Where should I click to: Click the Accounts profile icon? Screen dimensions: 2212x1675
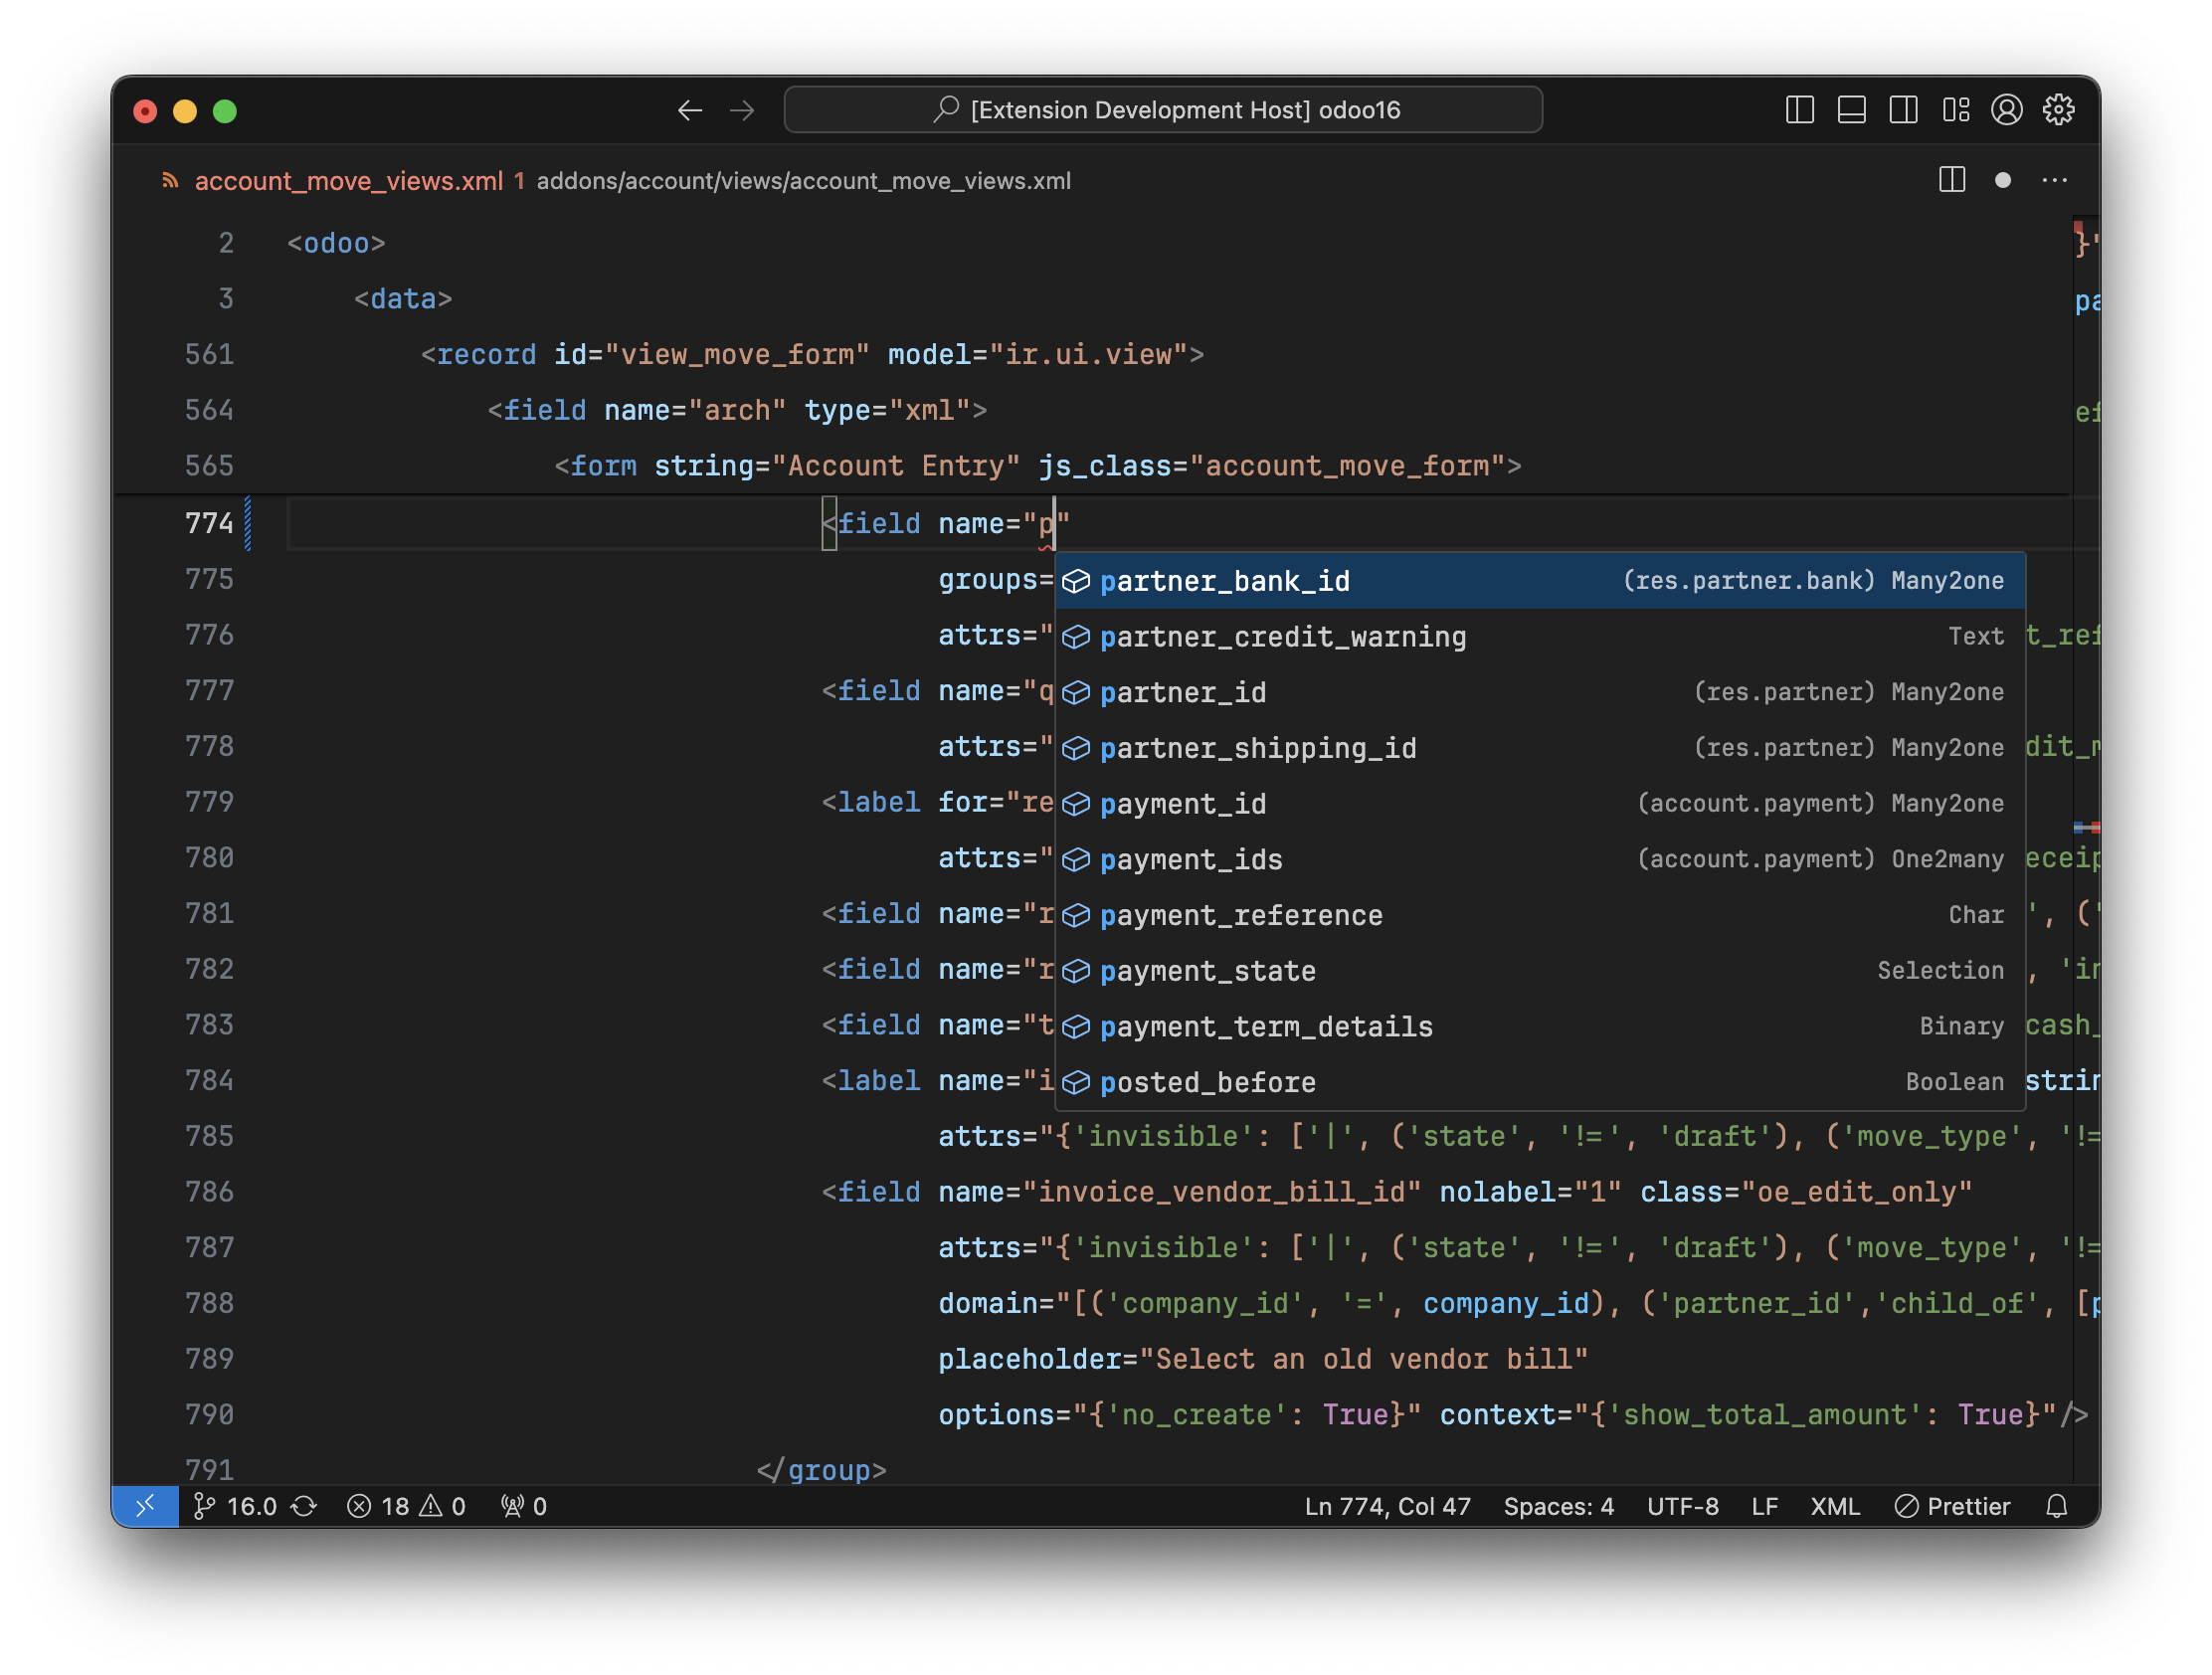(x=2006, y=110)
